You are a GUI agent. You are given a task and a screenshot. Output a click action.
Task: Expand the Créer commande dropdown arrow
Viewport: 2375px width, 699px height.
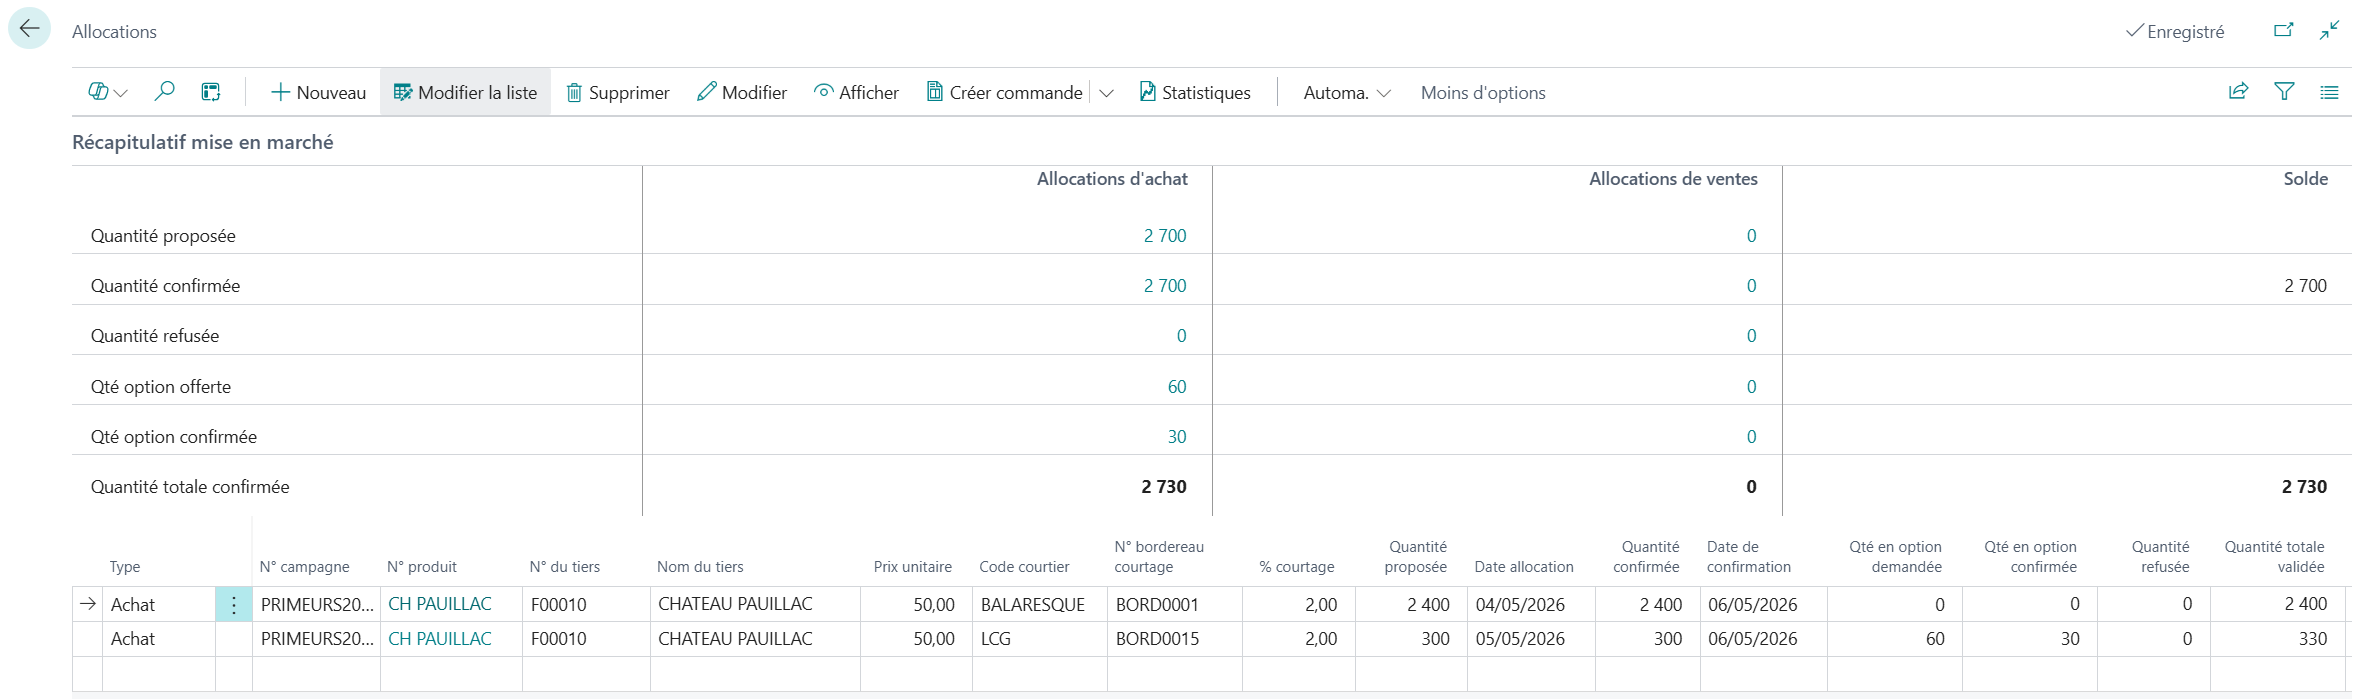pyautogui.click(x=1106, y=93)
